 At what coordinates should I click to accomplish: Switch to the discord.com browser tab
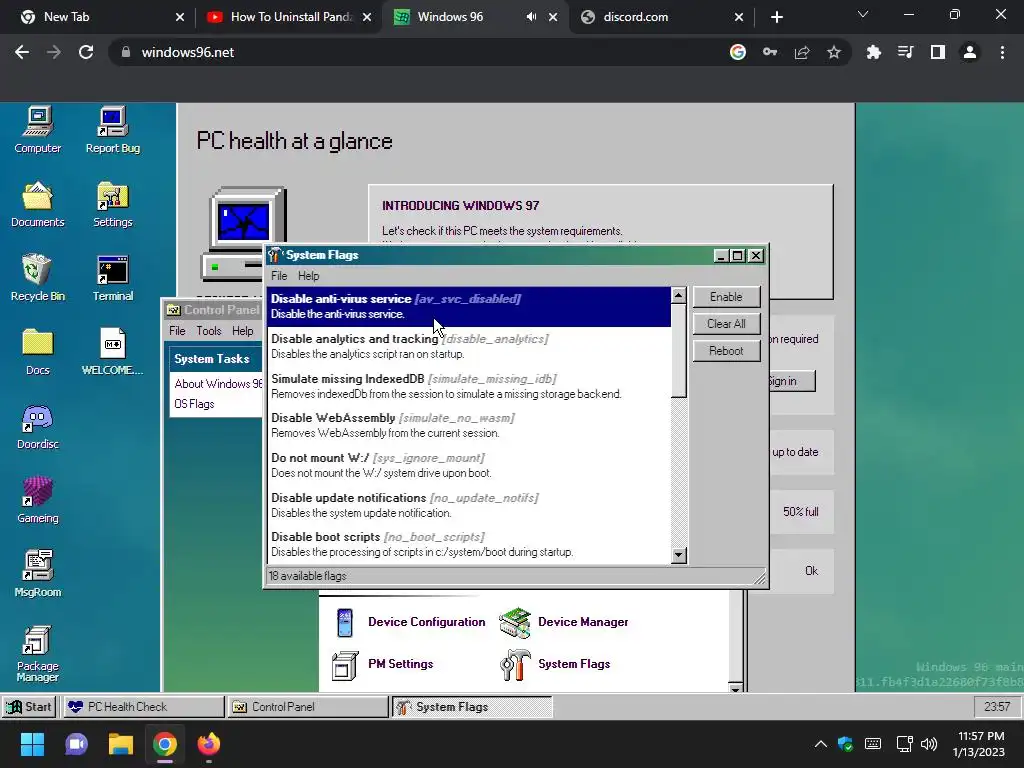coord(662,17)
